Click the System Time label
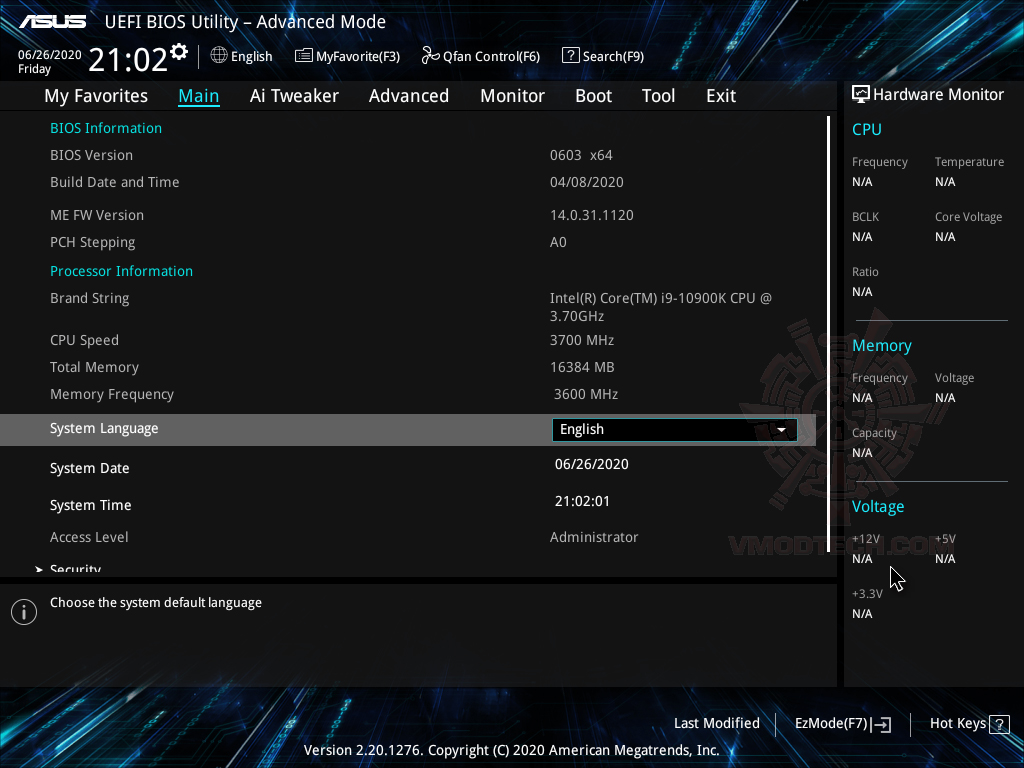 (x=90, y=505)
